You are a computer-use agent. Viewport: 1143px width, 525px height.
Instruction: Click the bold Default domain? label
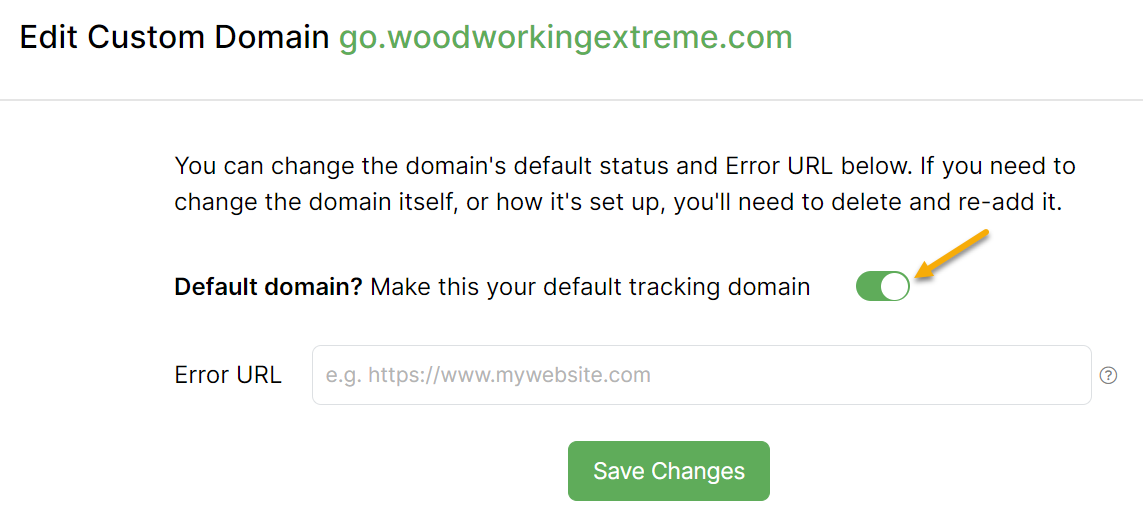268,288
